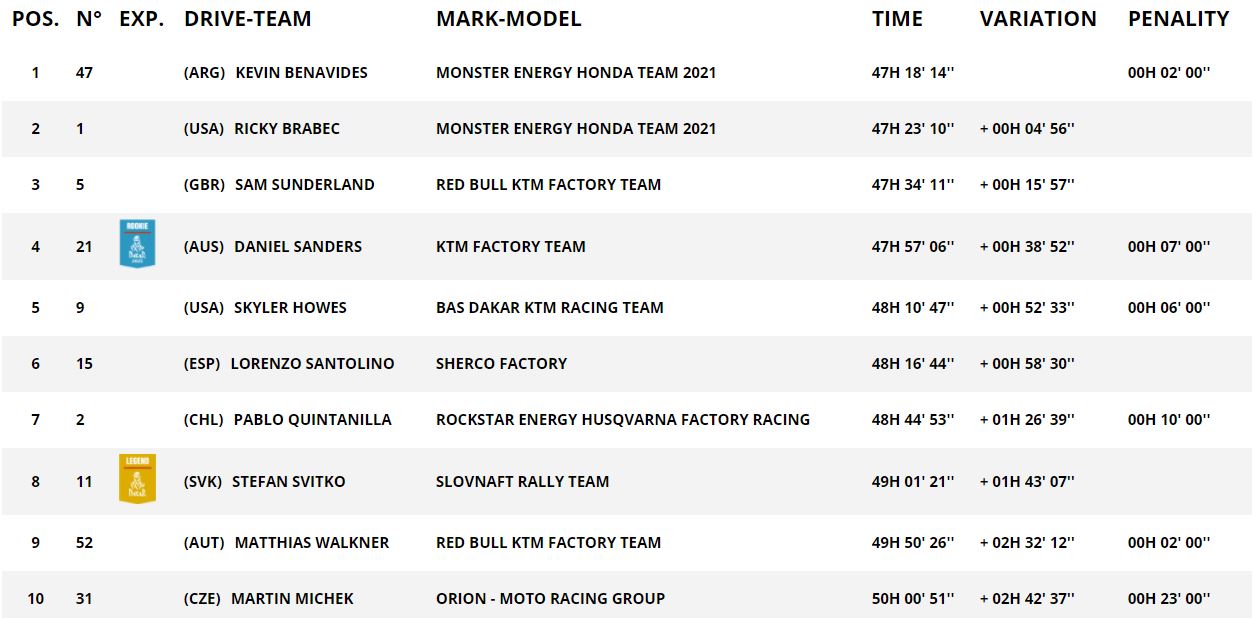Click Matthias Walkner rider name
Viewport: 1253px width, 618px height.
point(312,543)
